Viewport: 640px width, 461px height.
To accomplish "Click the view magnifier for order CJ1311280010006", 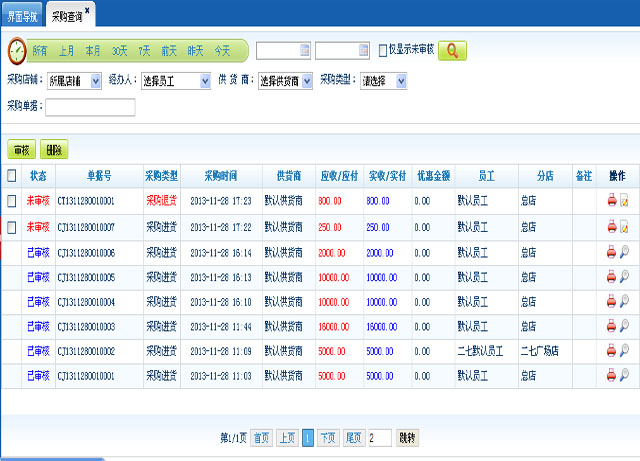I will point(624,252).
